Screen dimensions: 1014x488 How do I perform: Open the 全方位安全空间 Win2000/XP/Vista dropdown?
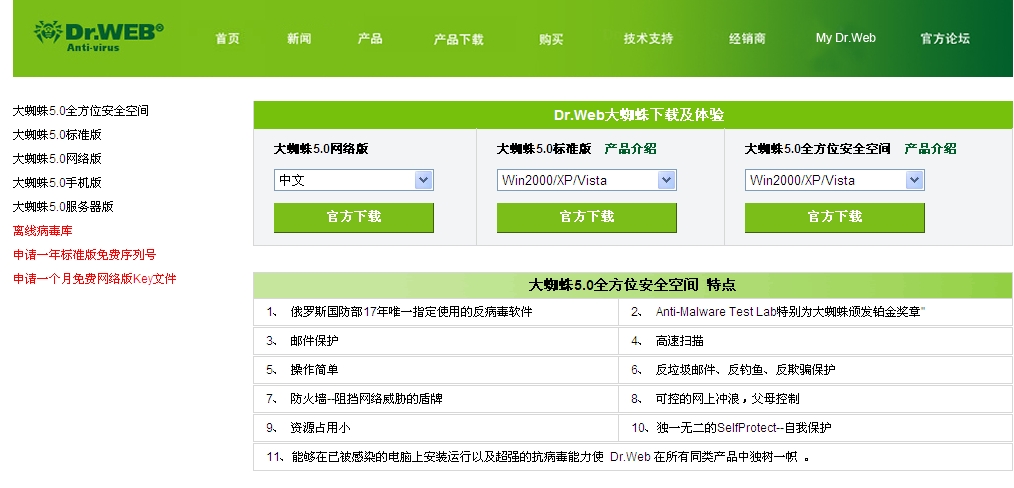coord(834,180)
